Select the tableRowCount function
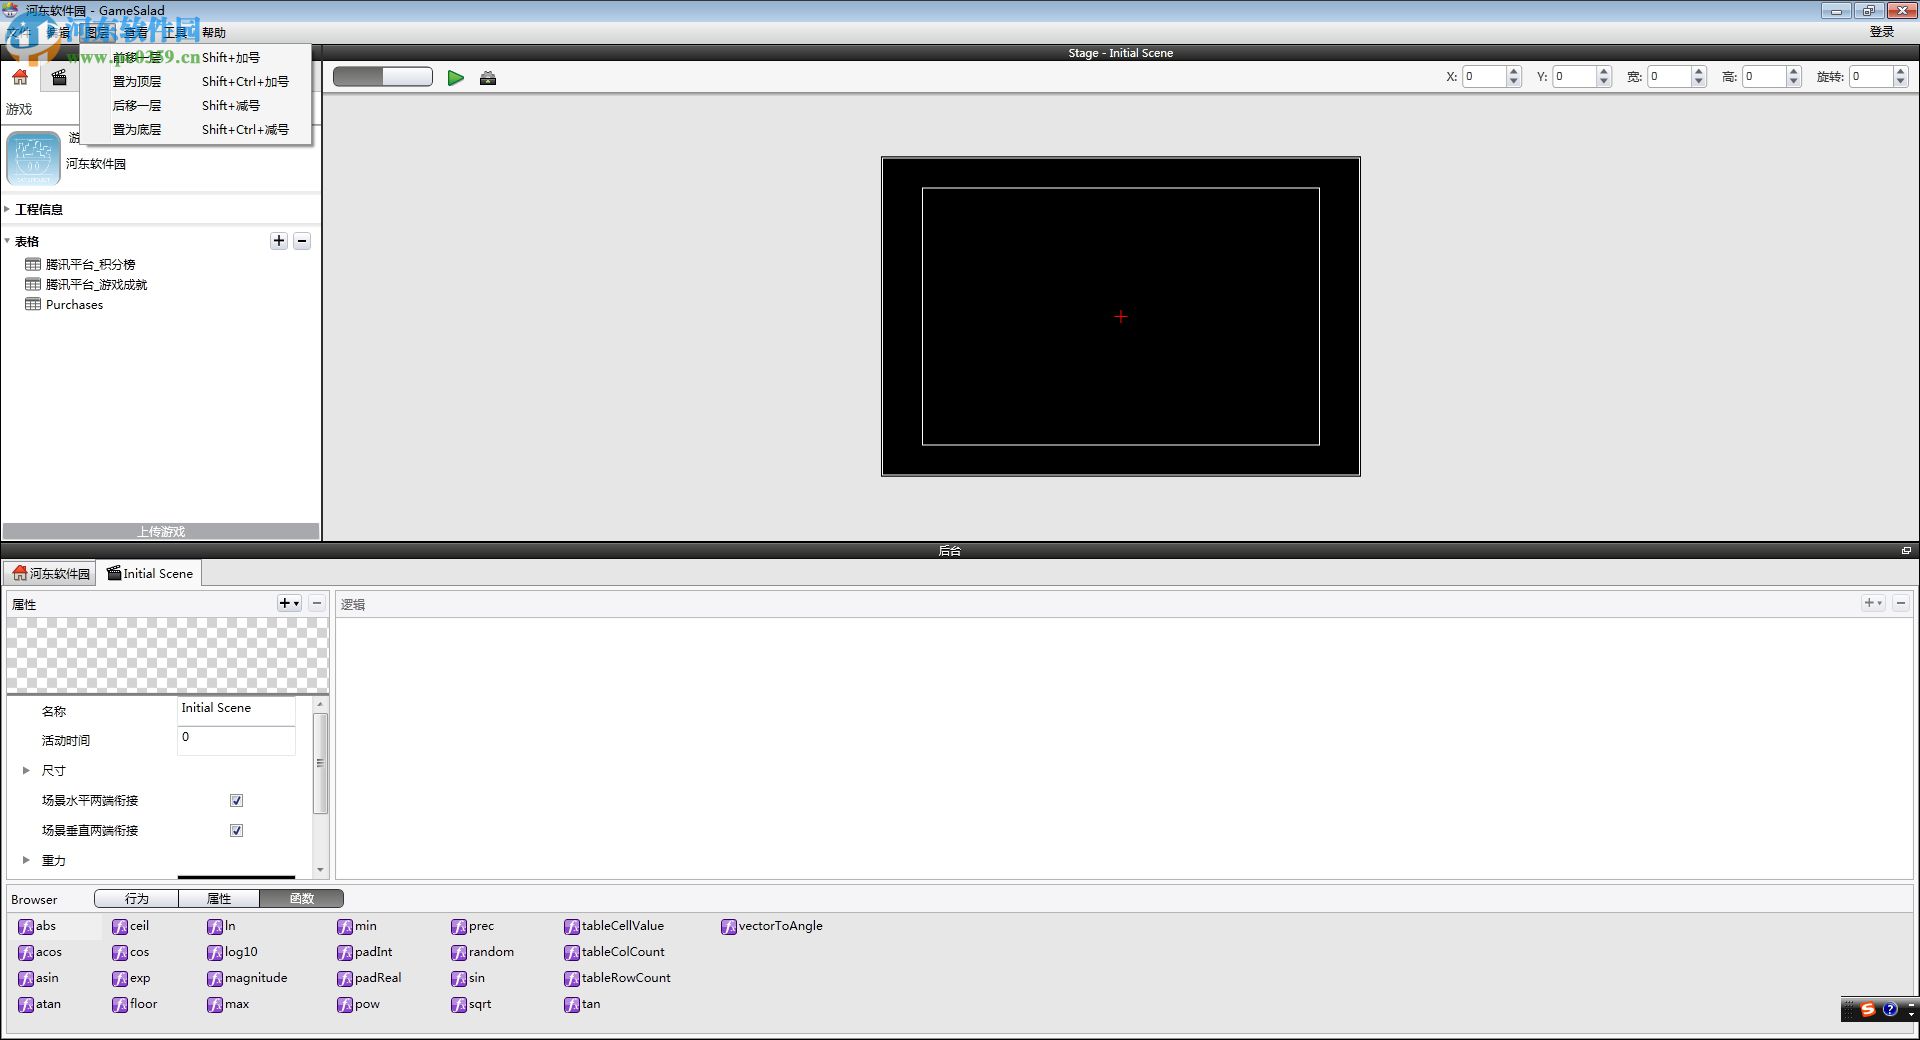This screenshot has height=1040, width=1920. click(x=617, y=978)
